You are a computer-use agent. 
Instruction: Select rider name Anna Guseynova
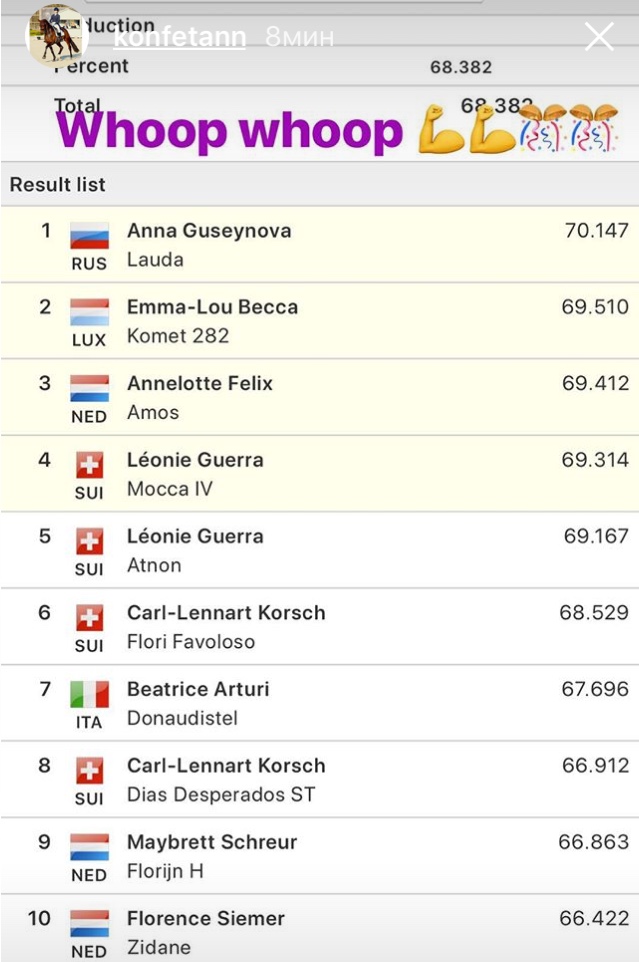click(x=209, y=231)
